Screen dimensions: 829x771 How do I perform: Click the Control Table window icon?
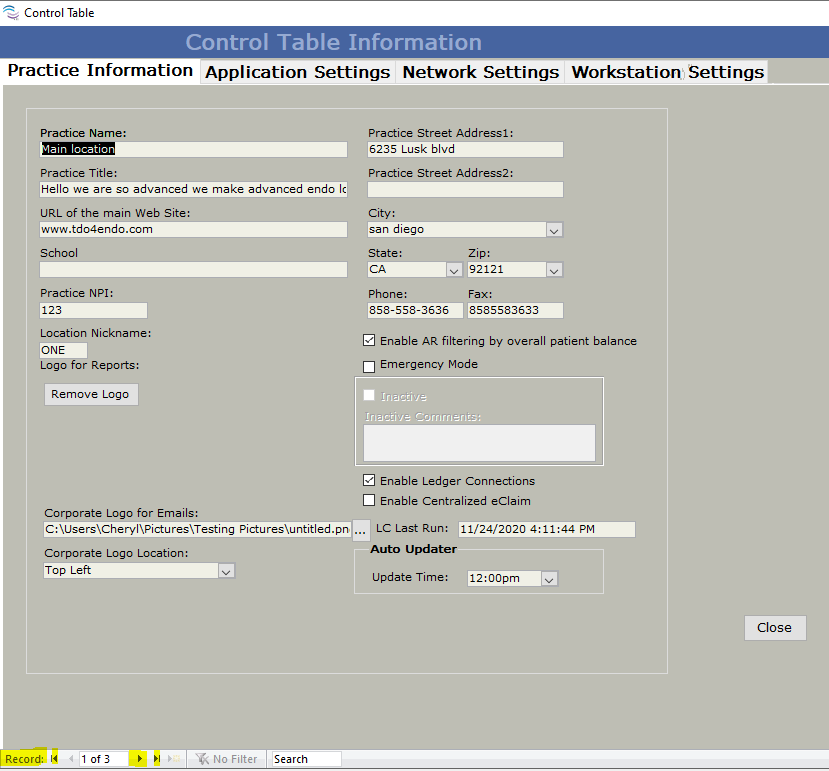pyautogui.click(x=11, y=13)
